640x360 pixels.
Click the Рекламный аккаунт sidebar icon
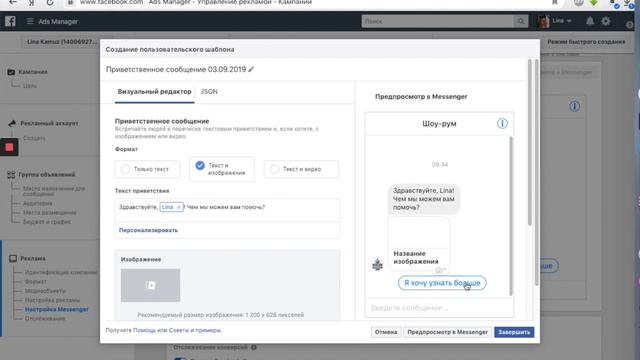12,123
